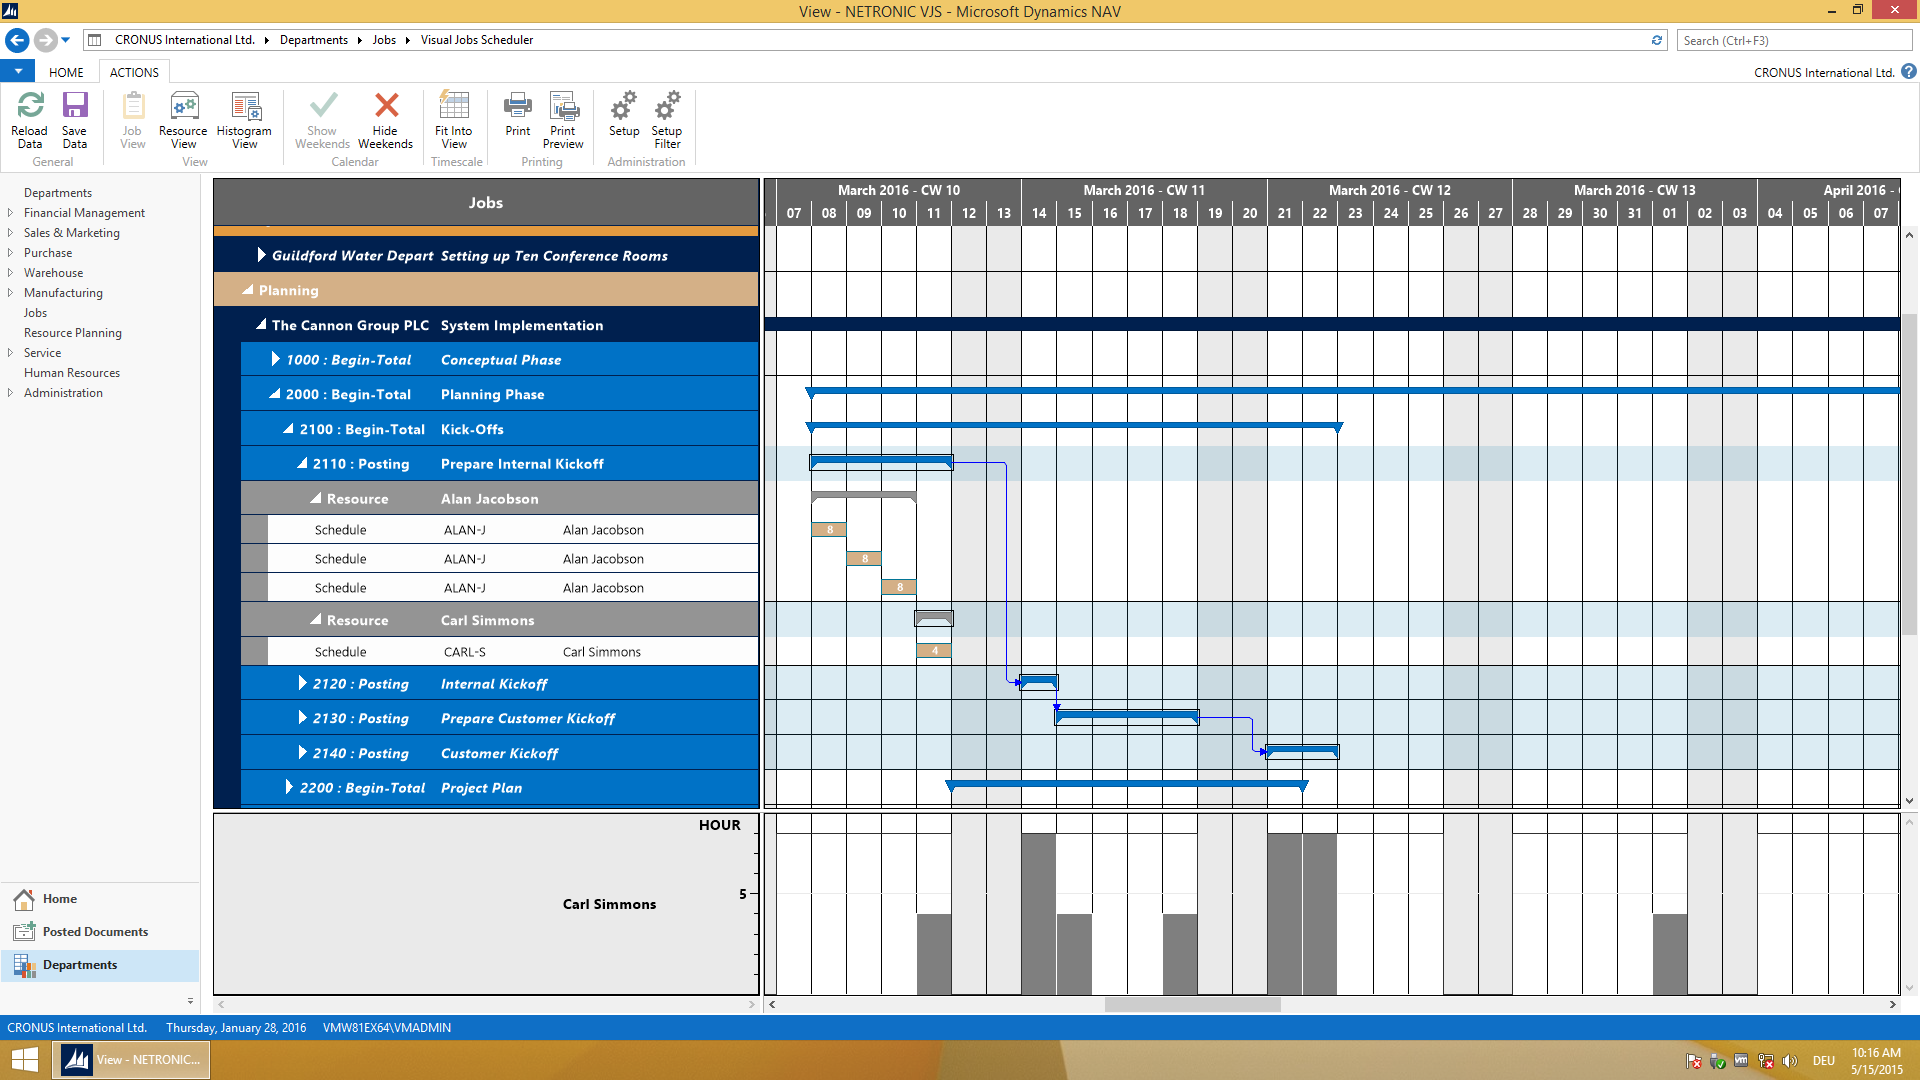Select the HOME ribbon tab
This screenshot has width=1920, height=1080.
click(x=66, y=73)
